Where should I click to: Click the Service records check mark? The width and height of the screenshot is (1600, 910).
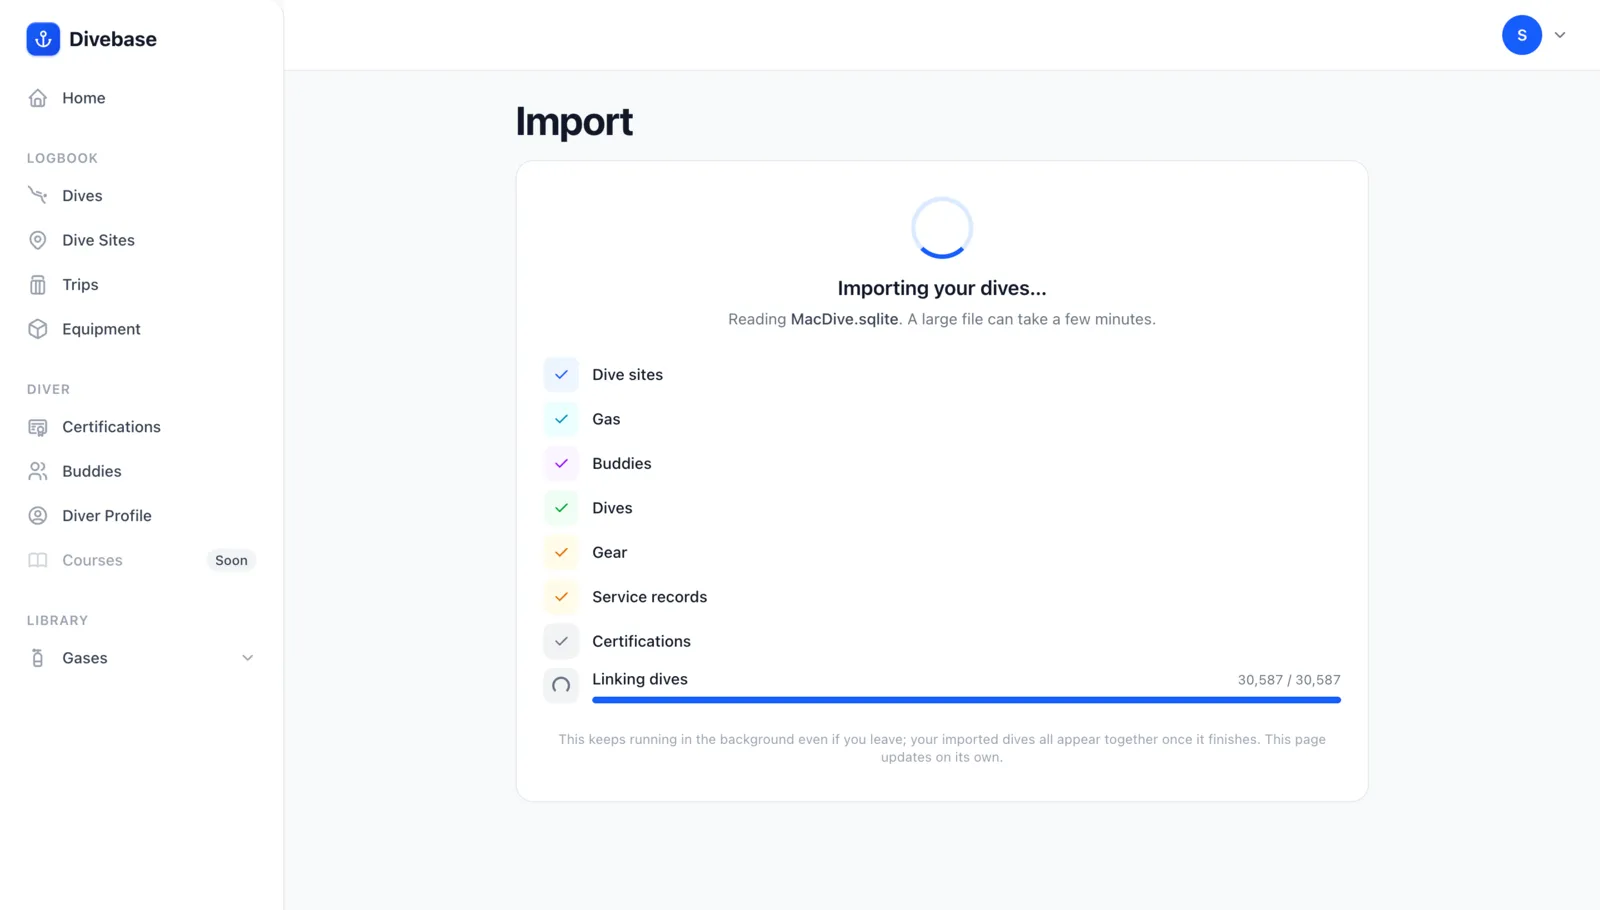[x=561, y=597]
